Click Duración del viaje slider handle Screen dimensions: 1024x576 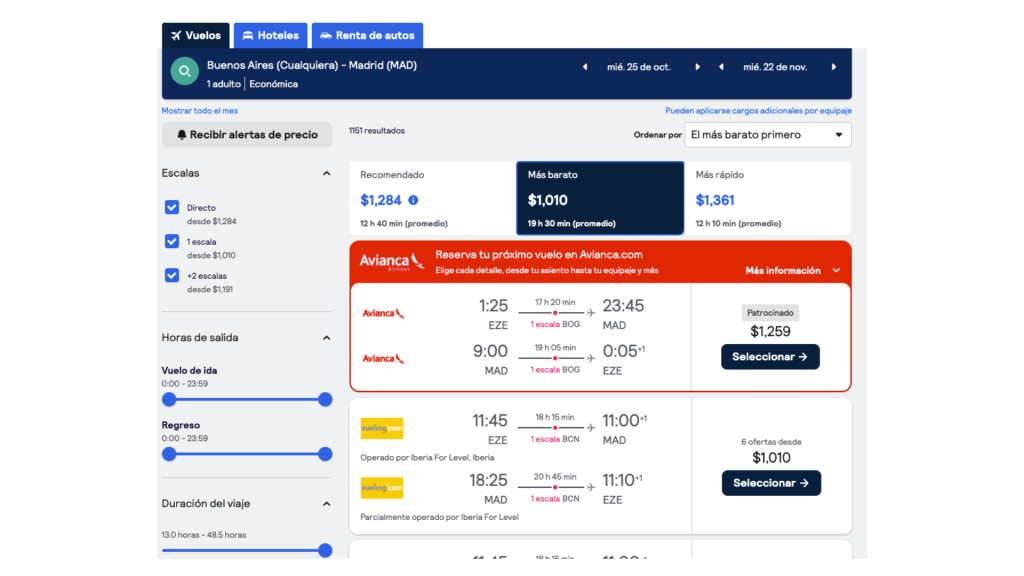coord(325,551)
